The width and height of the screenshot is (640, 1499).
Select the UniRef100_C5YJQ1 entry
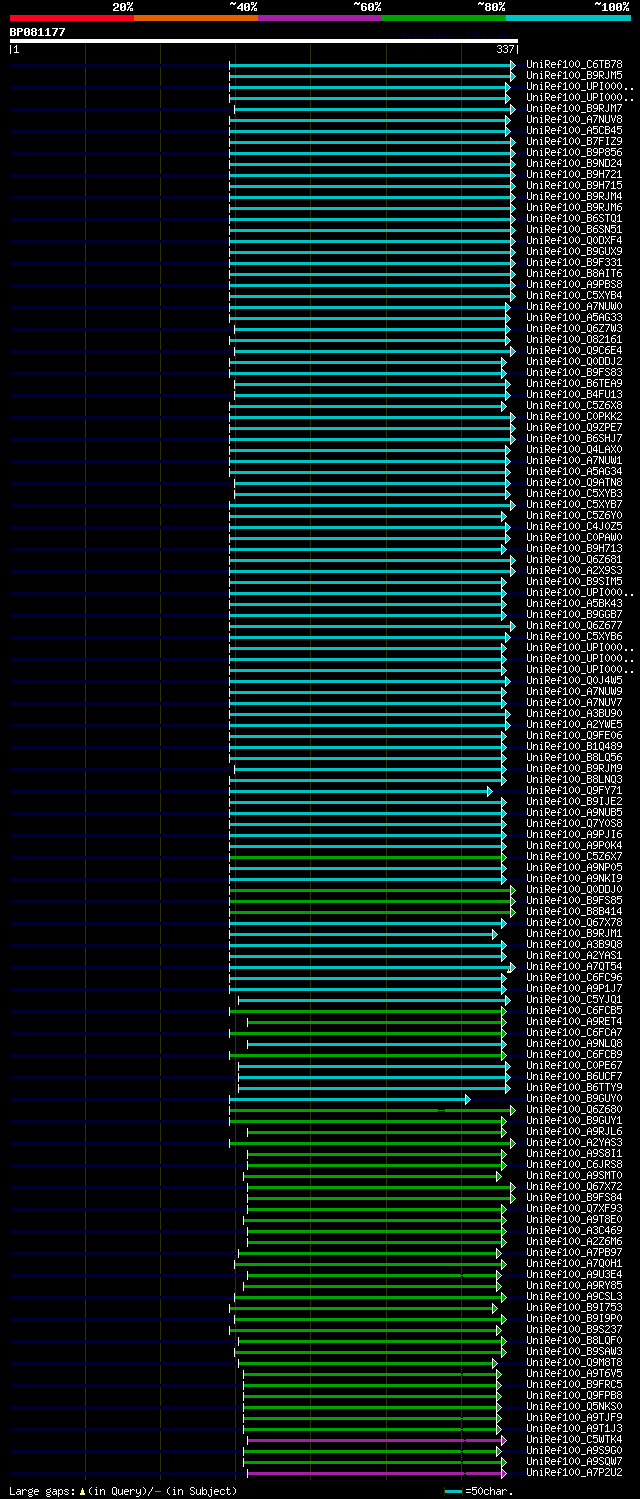tap(574, 999)
